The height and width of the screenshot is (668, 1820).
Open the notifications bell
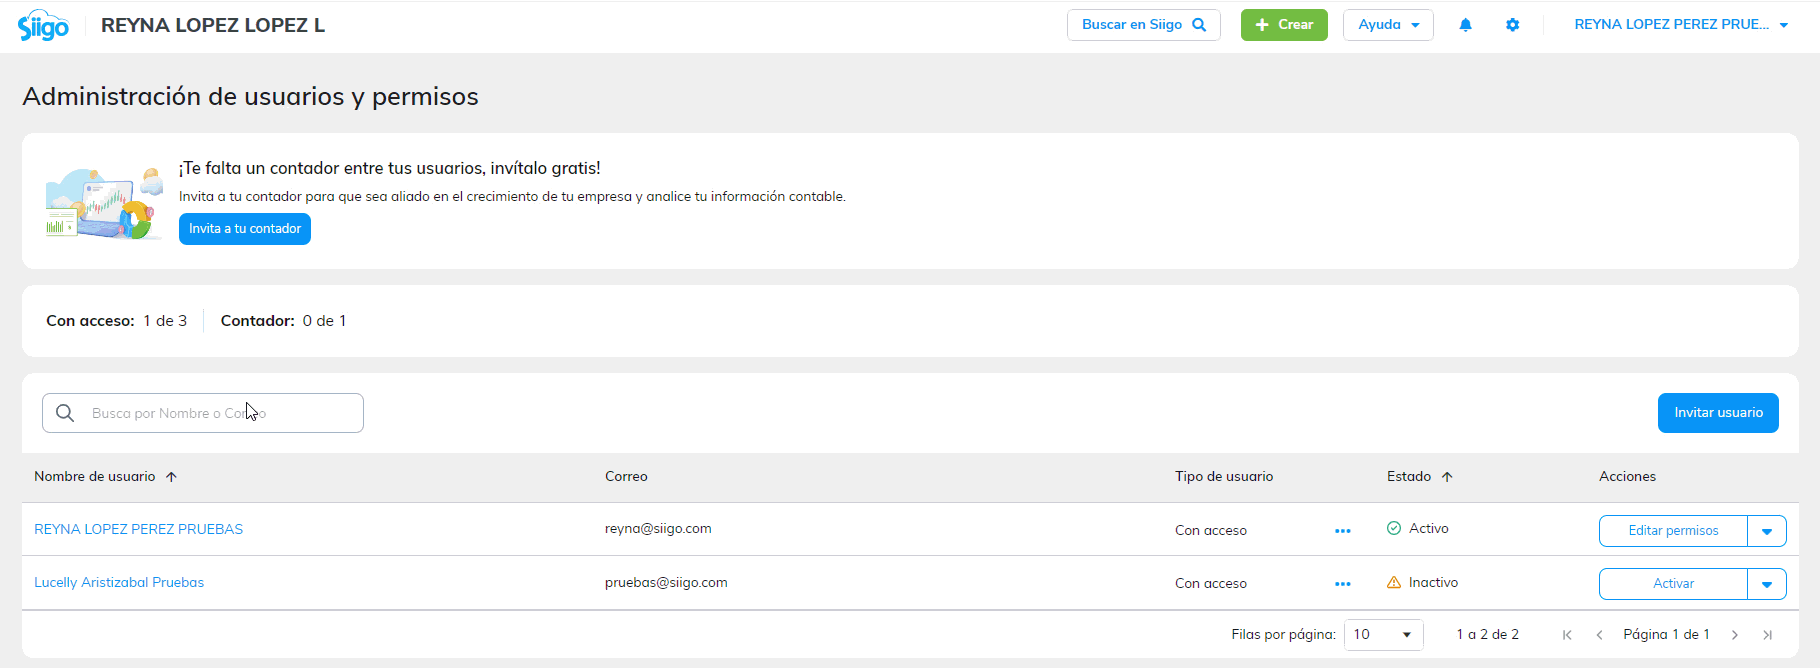click(x=1465, y=25)
